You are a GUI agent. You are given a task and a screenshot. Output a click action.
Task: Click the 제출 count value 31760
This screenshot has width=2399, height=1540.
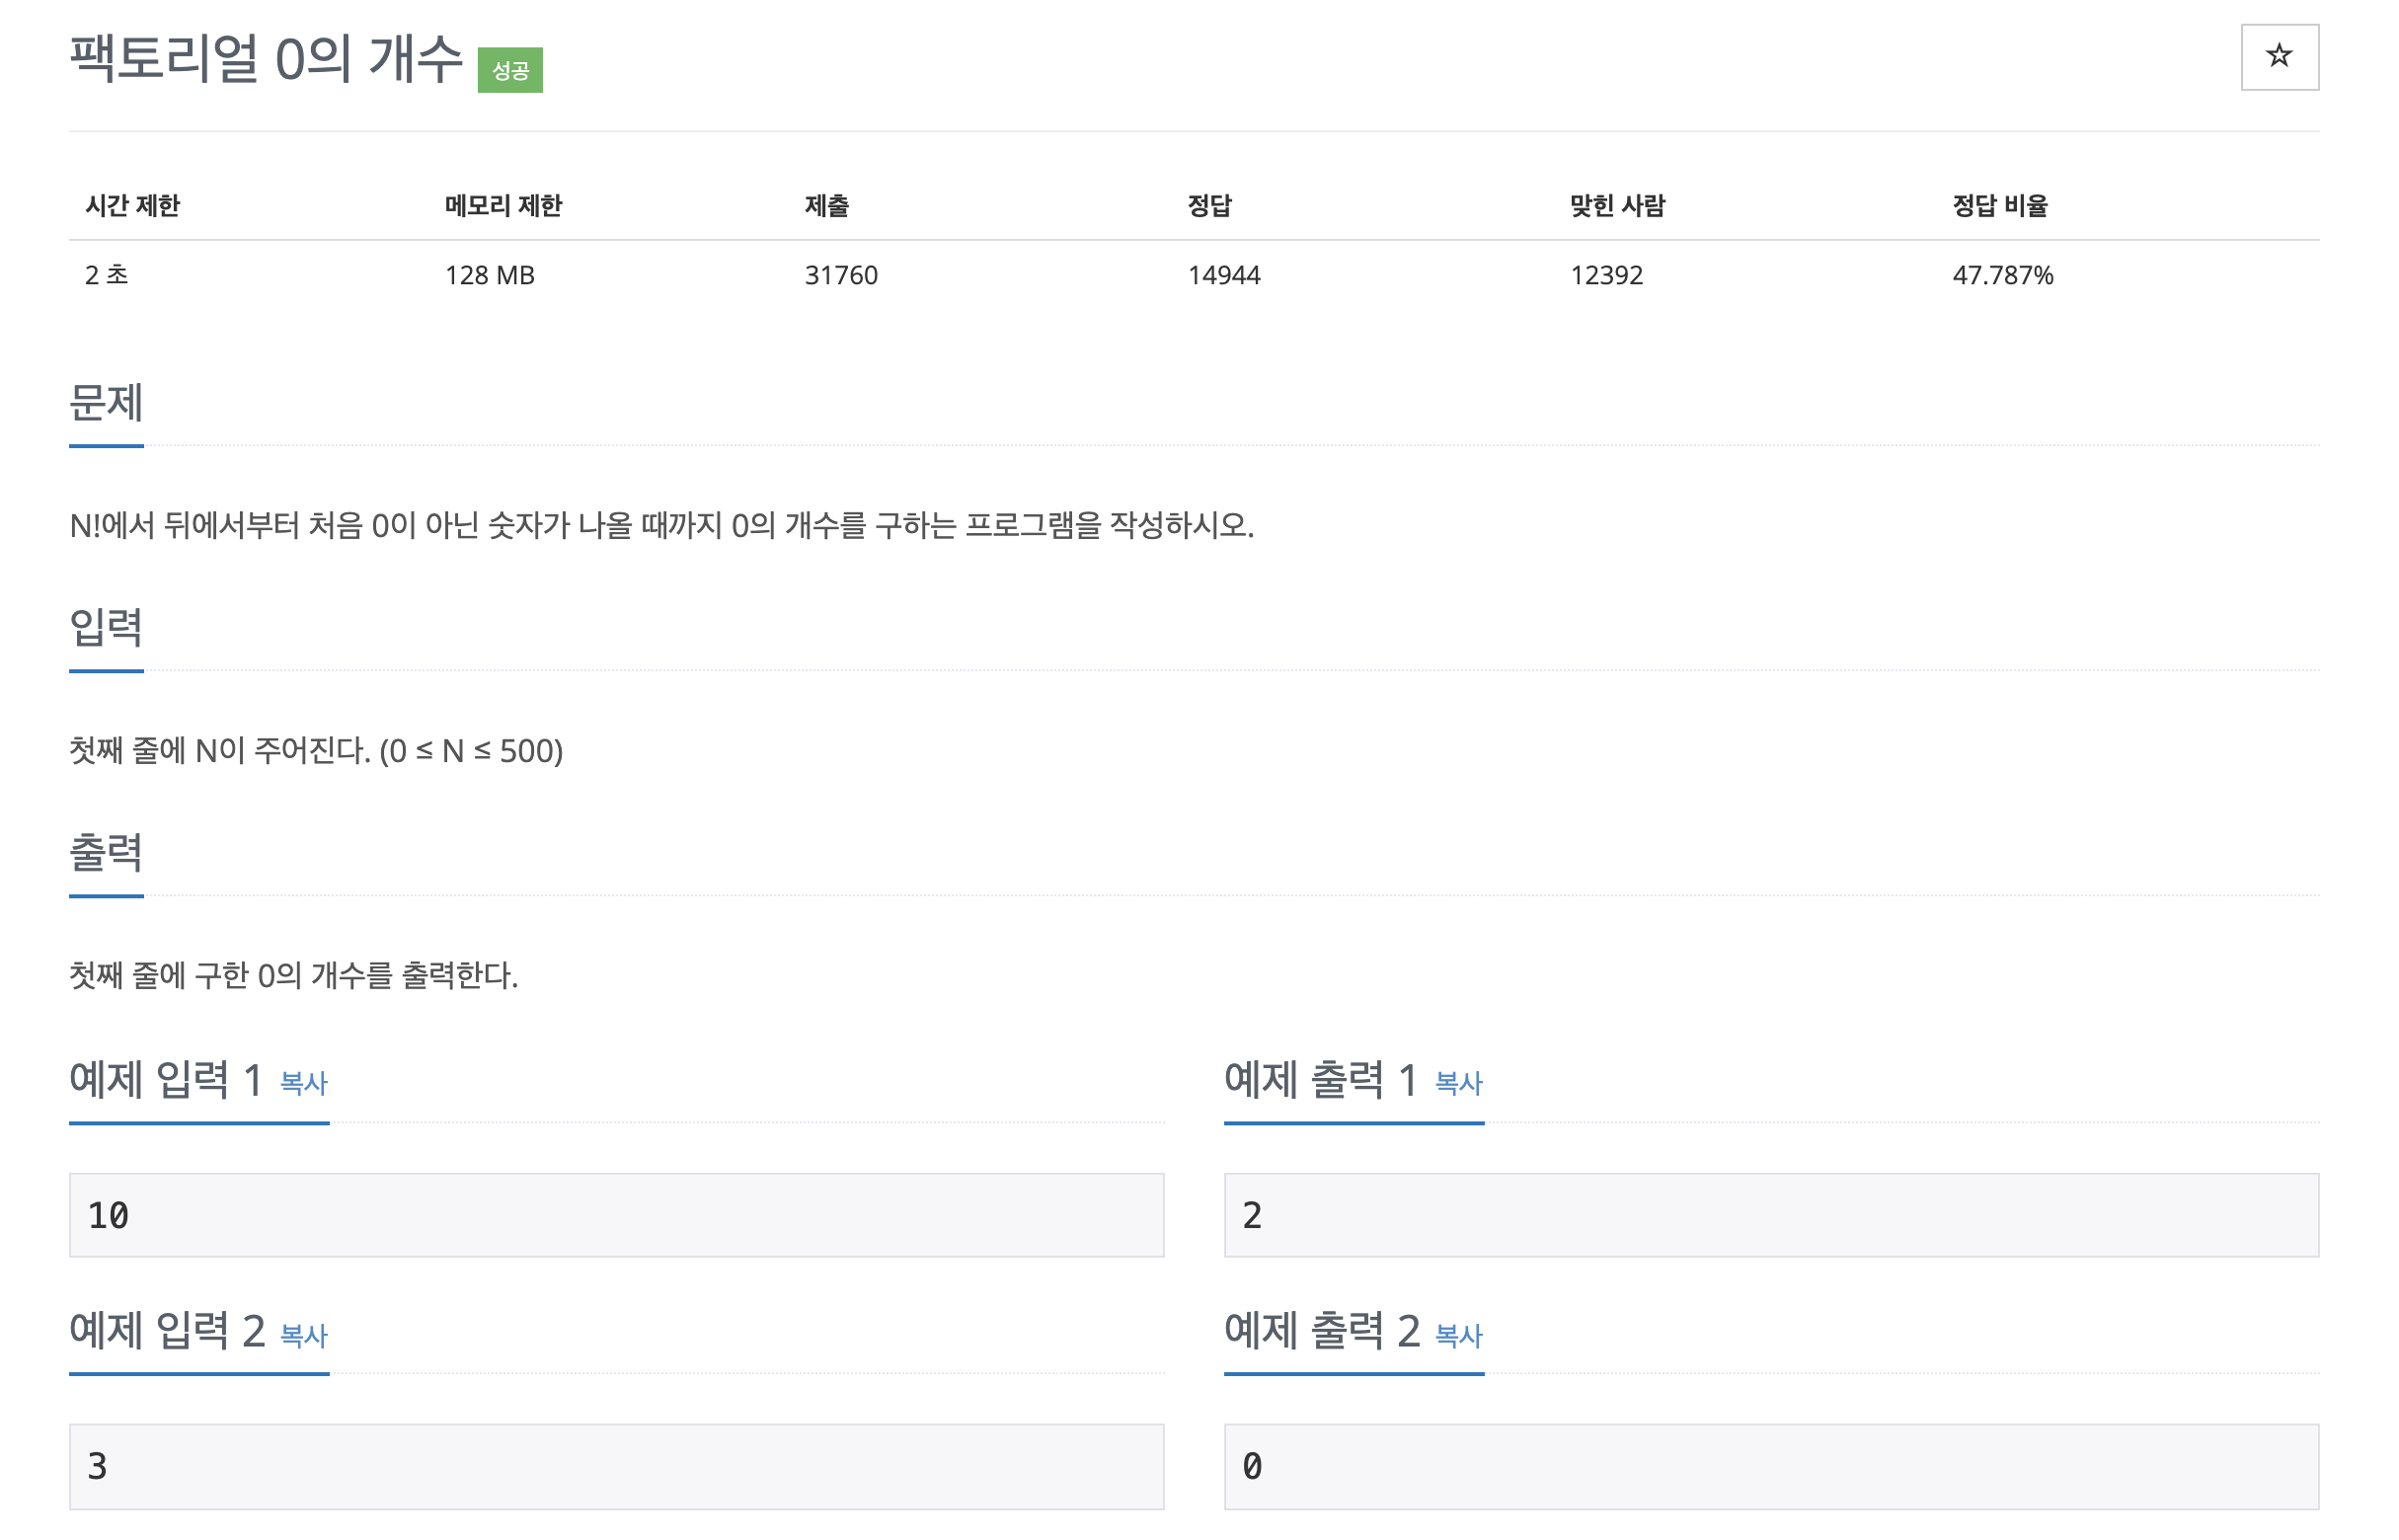tap(840, 275)
